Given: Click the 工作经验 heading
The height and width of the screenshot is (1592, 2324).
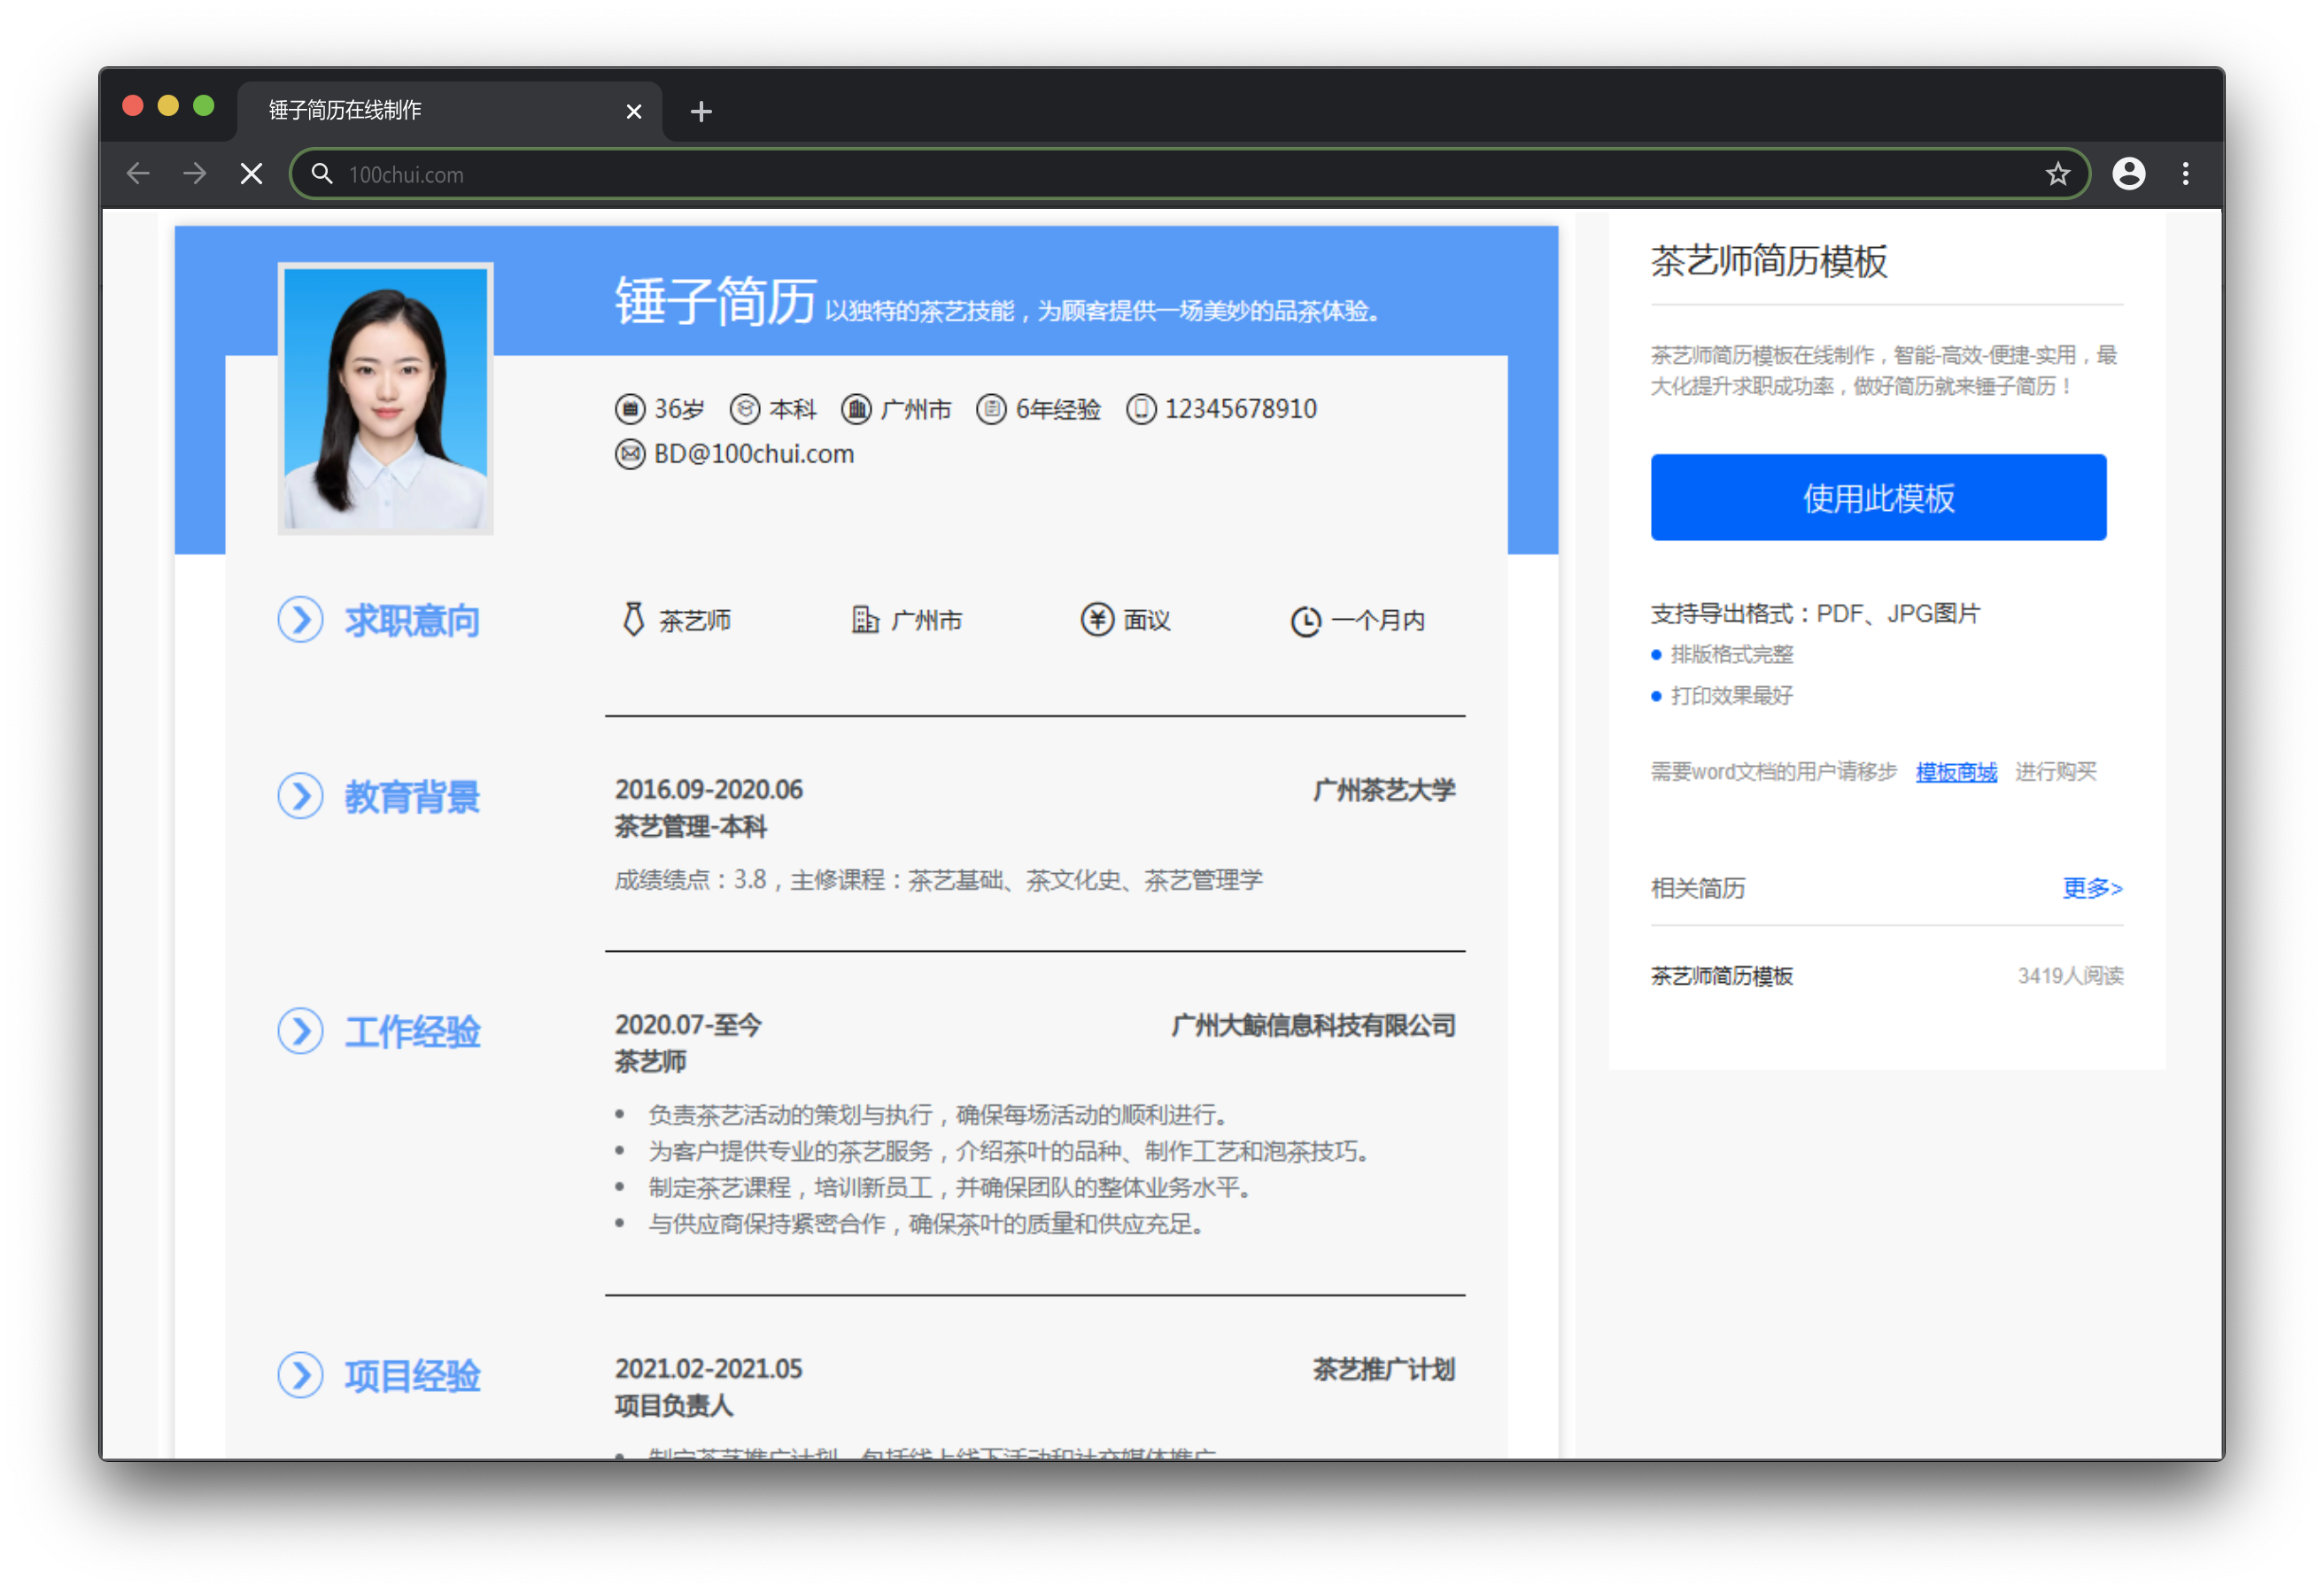Looking at the screenshot, I should pos(412,1032).
